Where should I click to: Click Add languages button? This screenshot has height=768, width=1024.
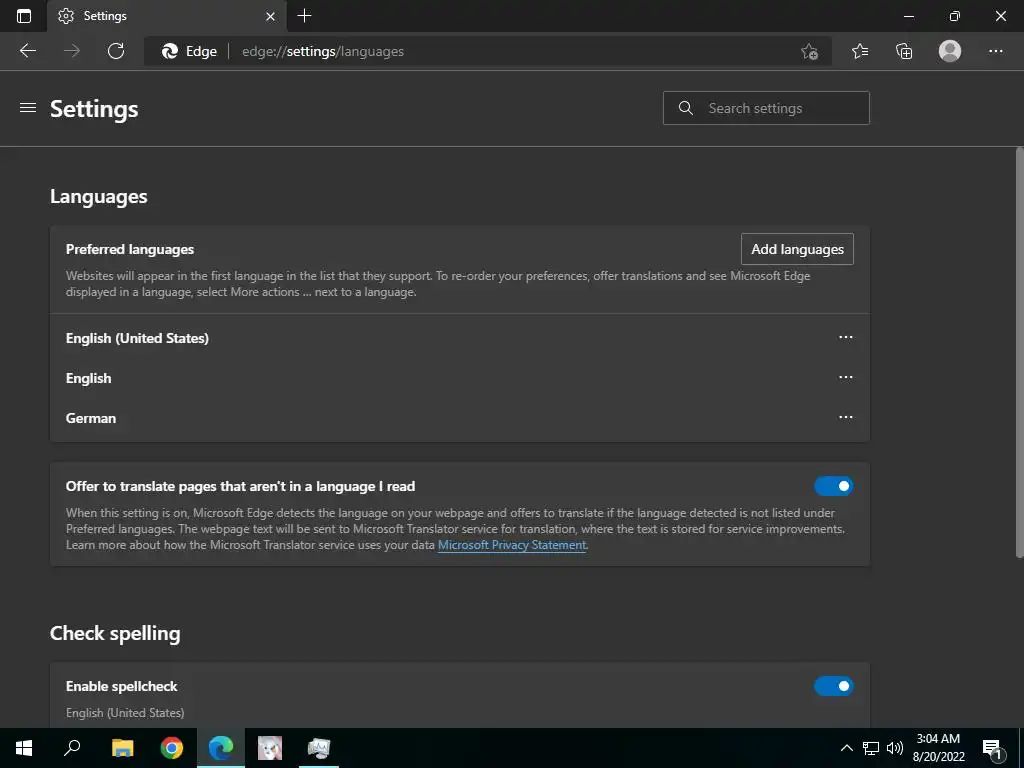point(797,249)
